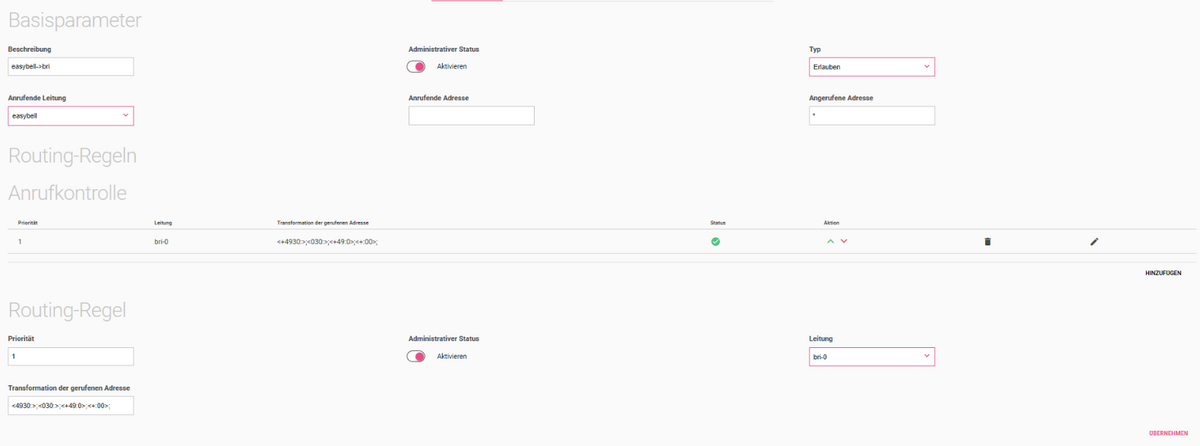
Task: Edit the bri-0 rule with pencil icon
Action: click(1094, 241)
